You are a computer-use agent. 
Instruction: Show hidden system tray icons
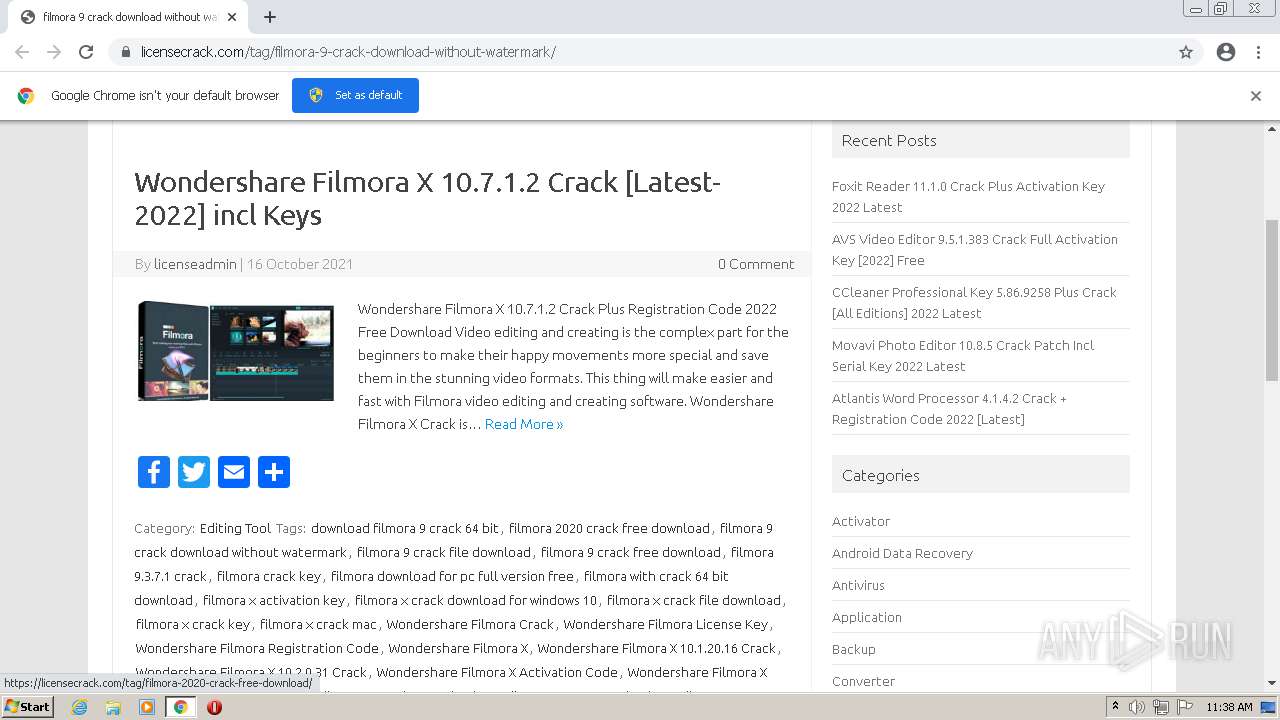click(1115, 707)
